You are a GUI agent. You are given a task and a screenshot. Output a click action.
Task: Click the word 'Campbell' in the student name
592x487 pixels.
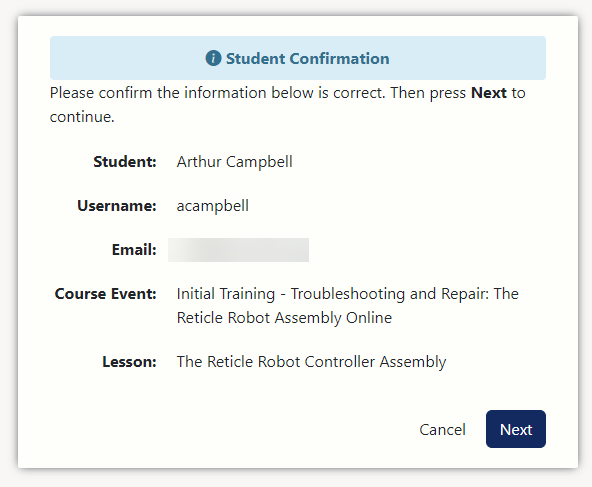(259, 162)
